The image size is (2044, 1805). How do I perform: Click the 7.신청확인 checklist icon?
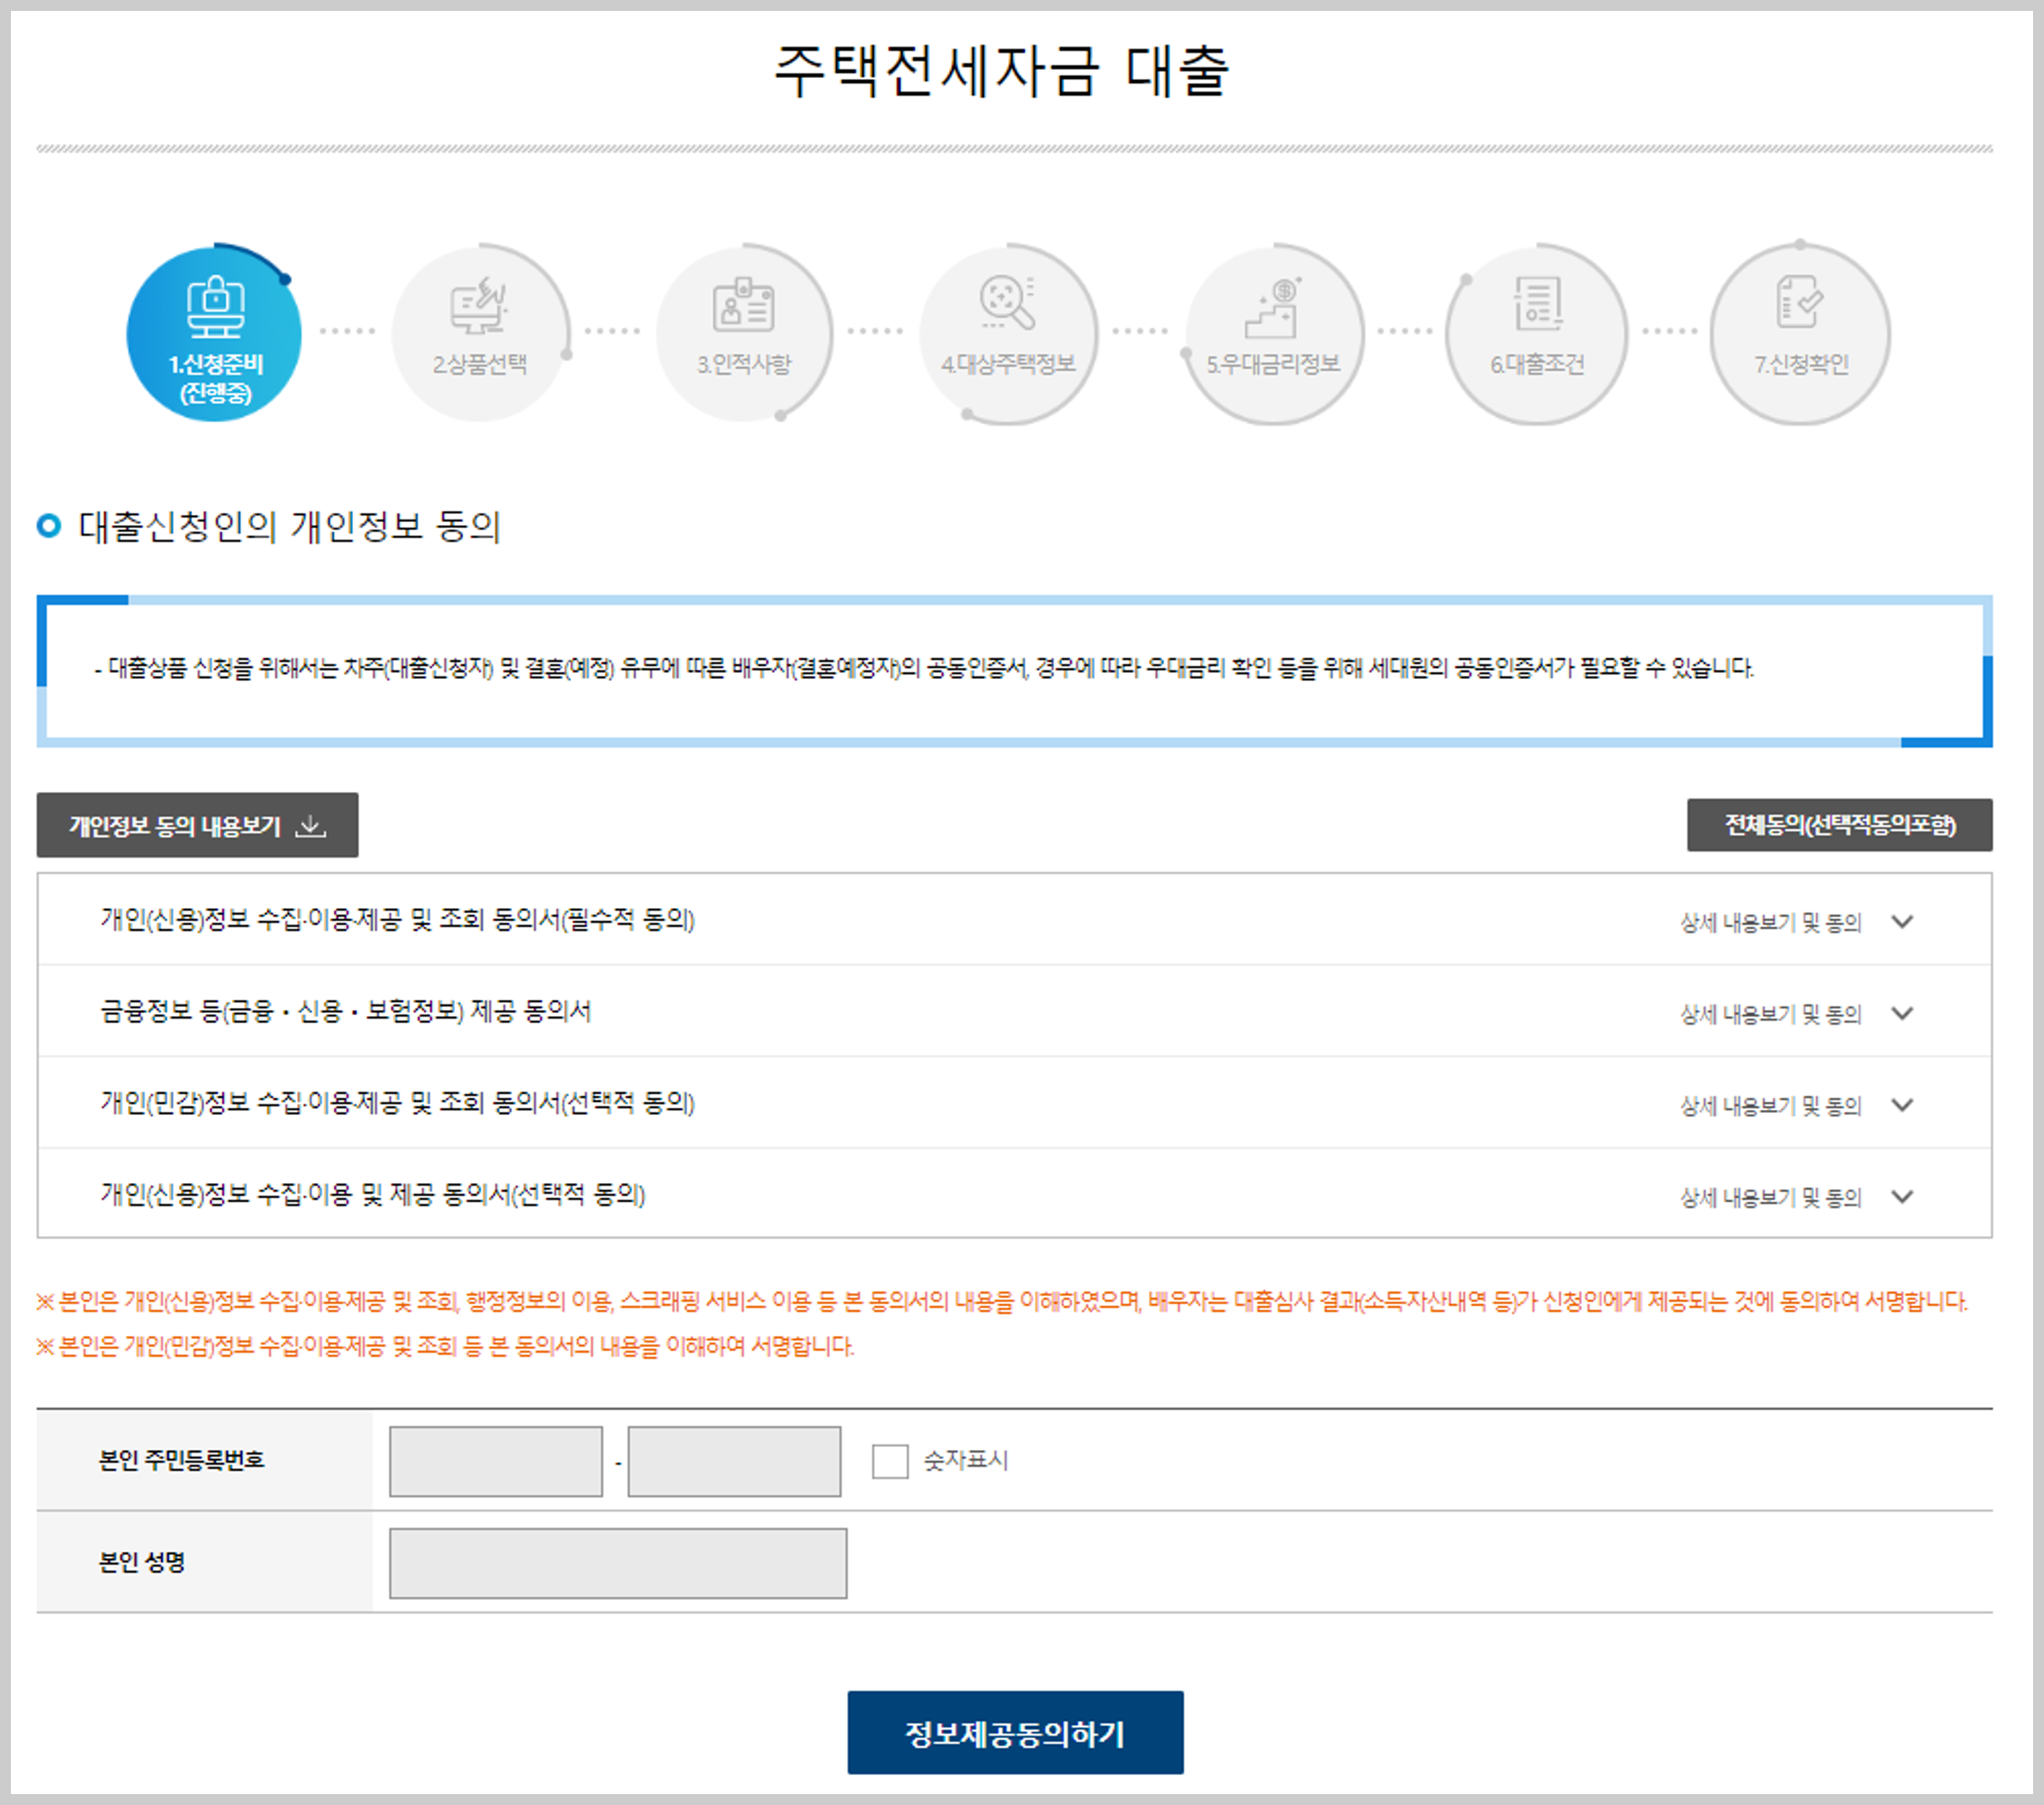tap(1800, 302)
